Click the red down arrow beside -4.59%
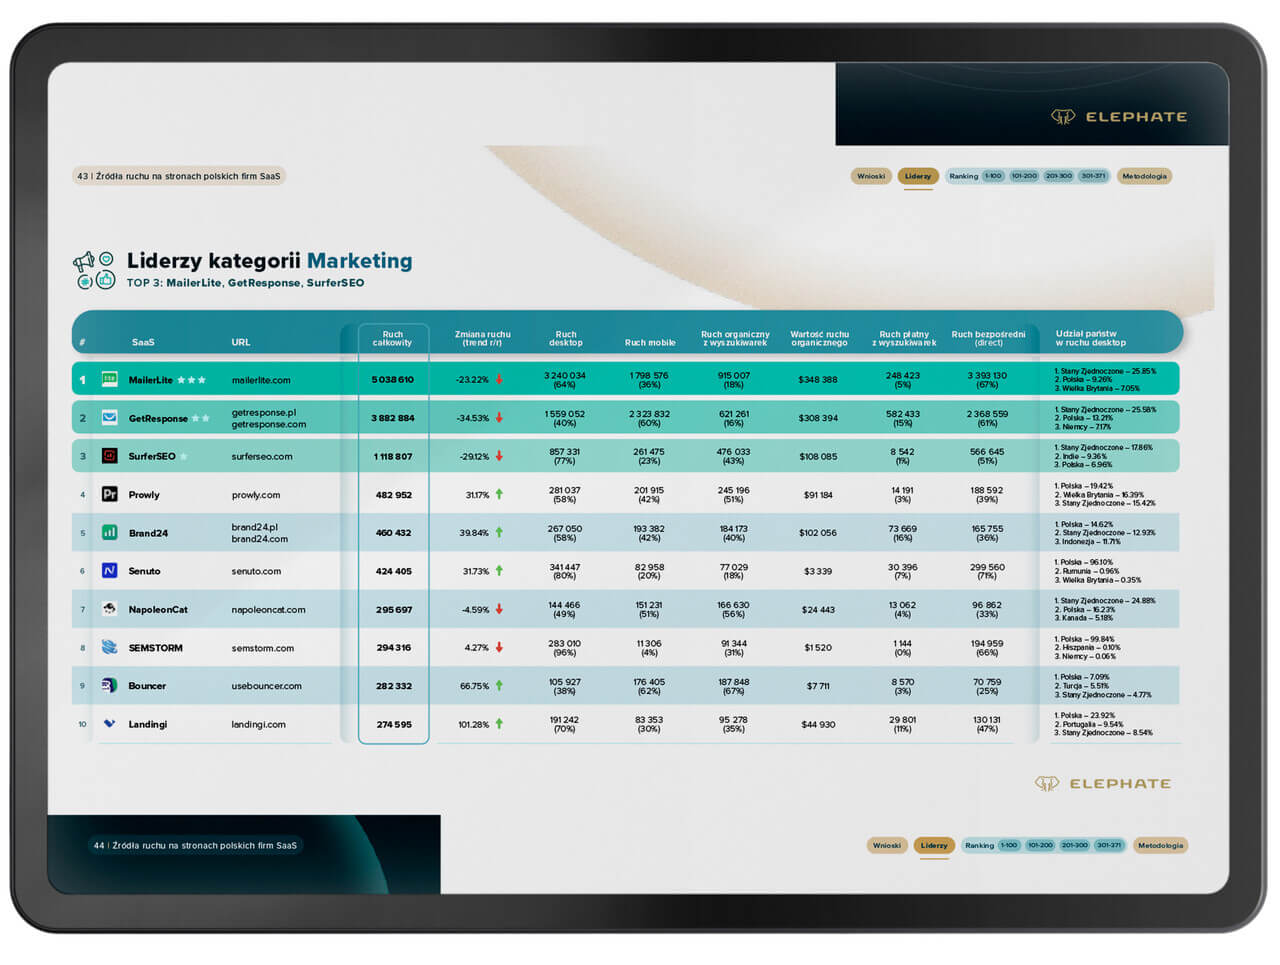 click(499, 609)
